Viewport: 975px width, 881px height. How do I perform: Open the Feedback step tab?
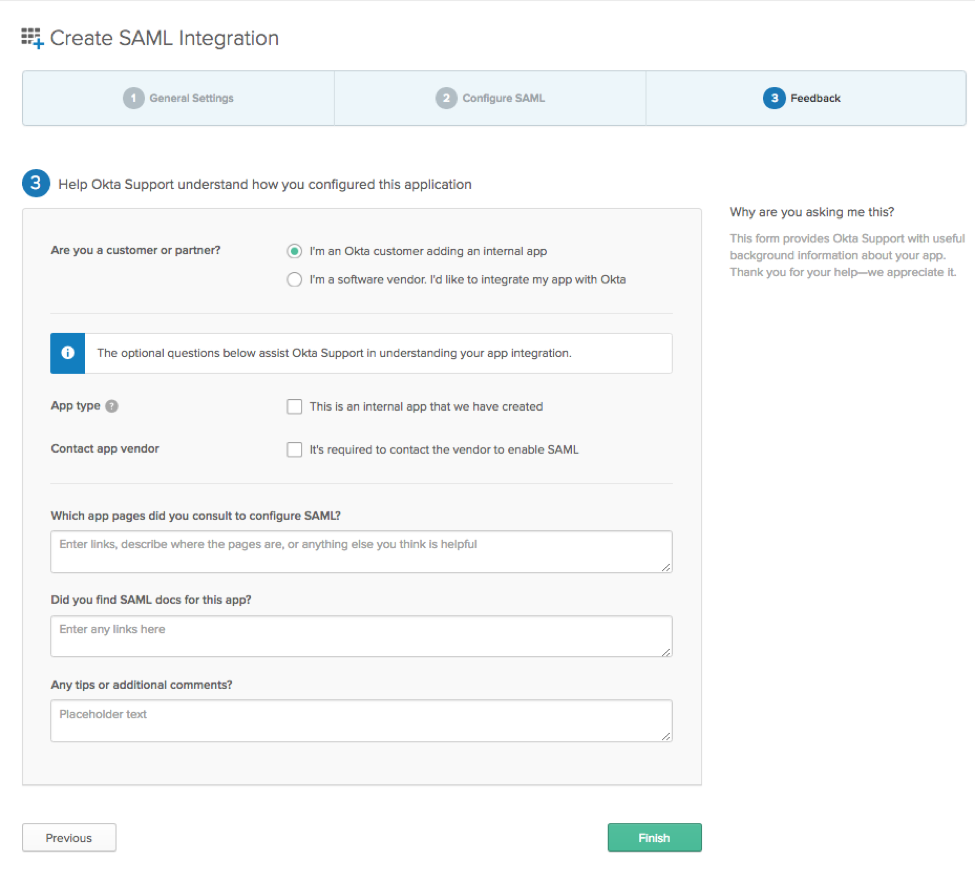click(806, 98)
